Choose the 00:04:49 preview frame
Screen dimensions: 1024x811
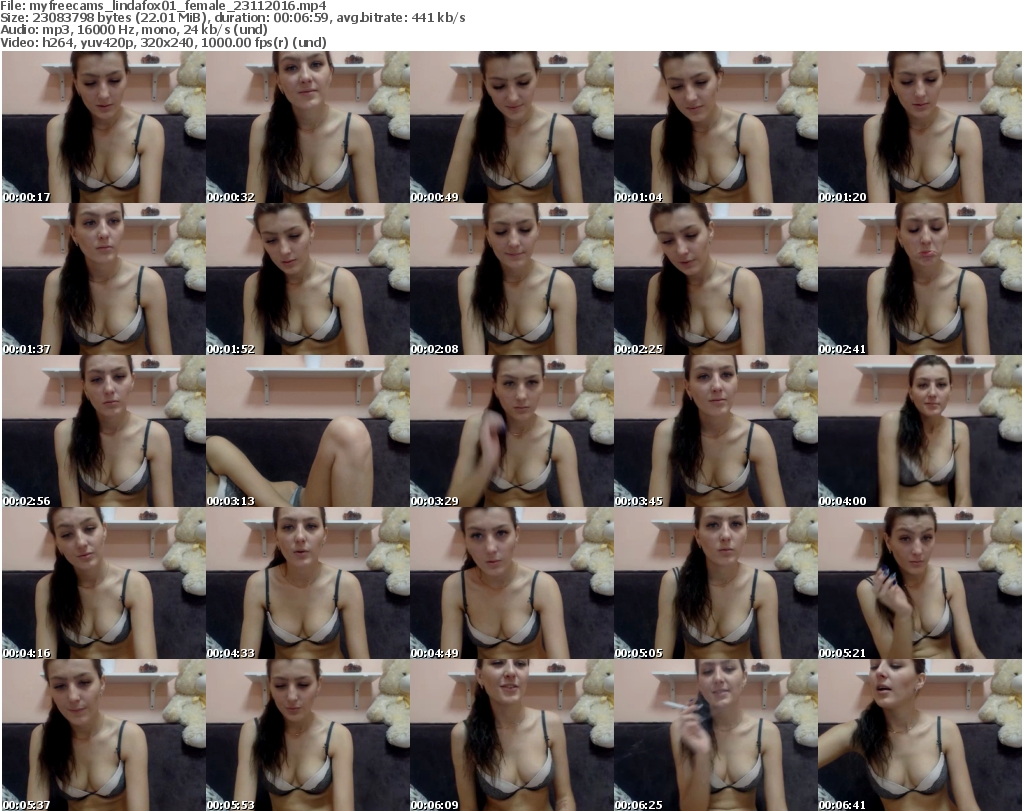pos(512,583)
